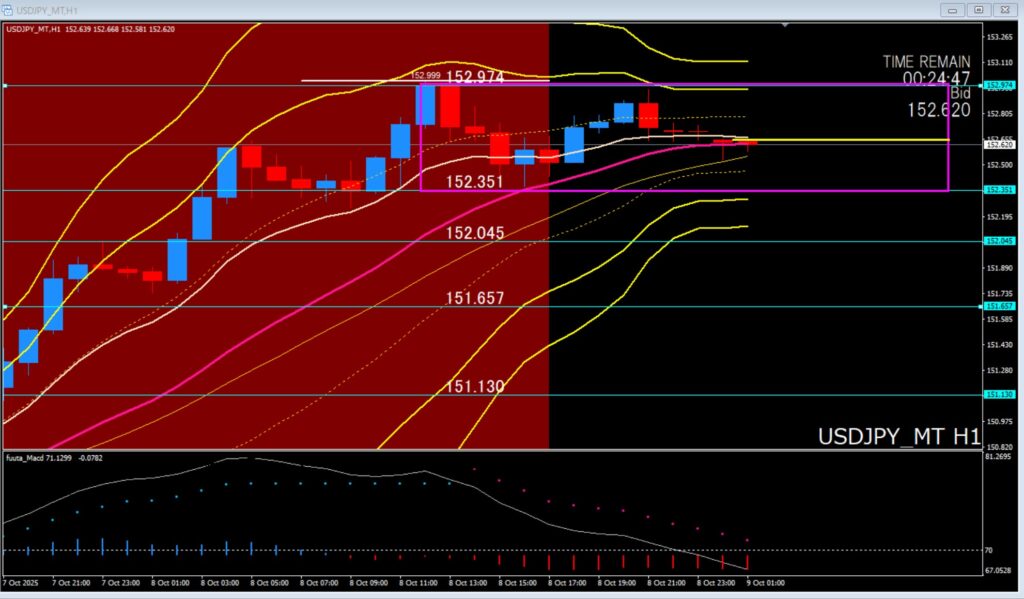Image resolution: width=1024 pixels, height=599 pixels.
Task: Click the 151.130 price tag on right axis
Action: 999,395
